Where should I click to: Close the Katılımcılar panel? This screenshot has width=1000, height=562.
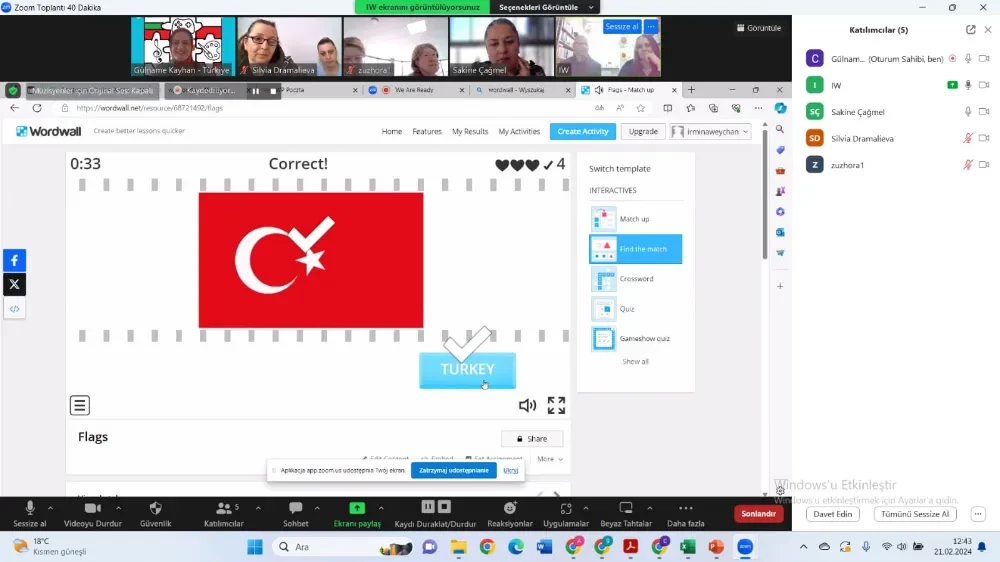click(x=988, y=29)
